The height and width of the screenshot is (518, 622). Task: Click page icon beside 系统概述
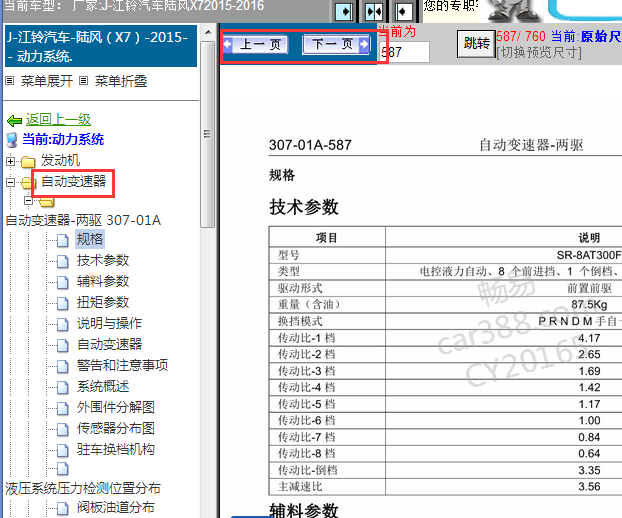pyautogui.click(x=62, y=387)
